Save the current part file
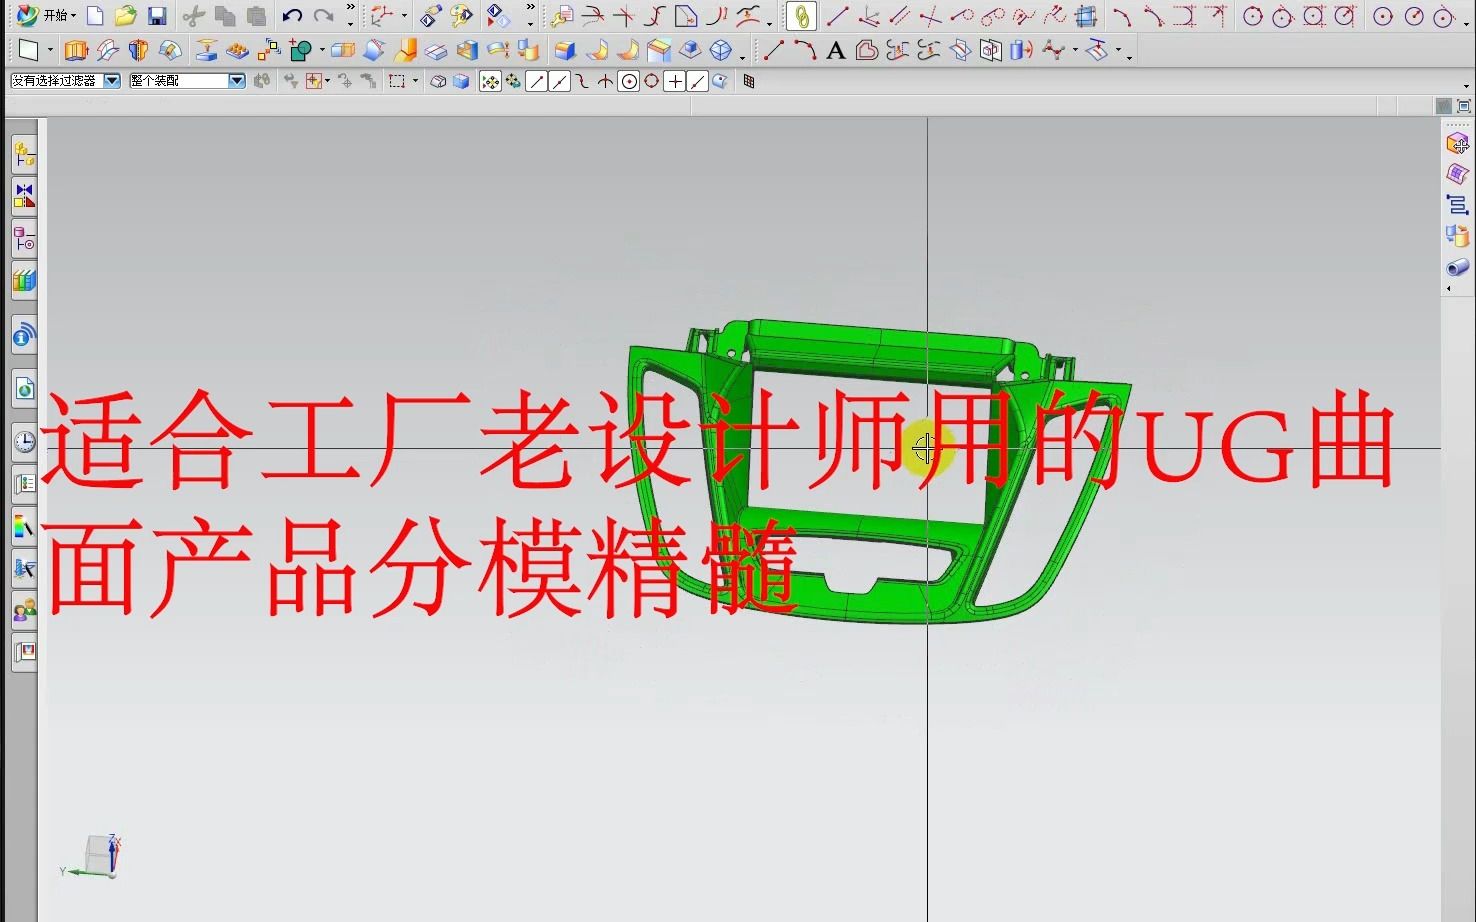The width and height of the screenshot is (1476, 922). tap(157, 15)
